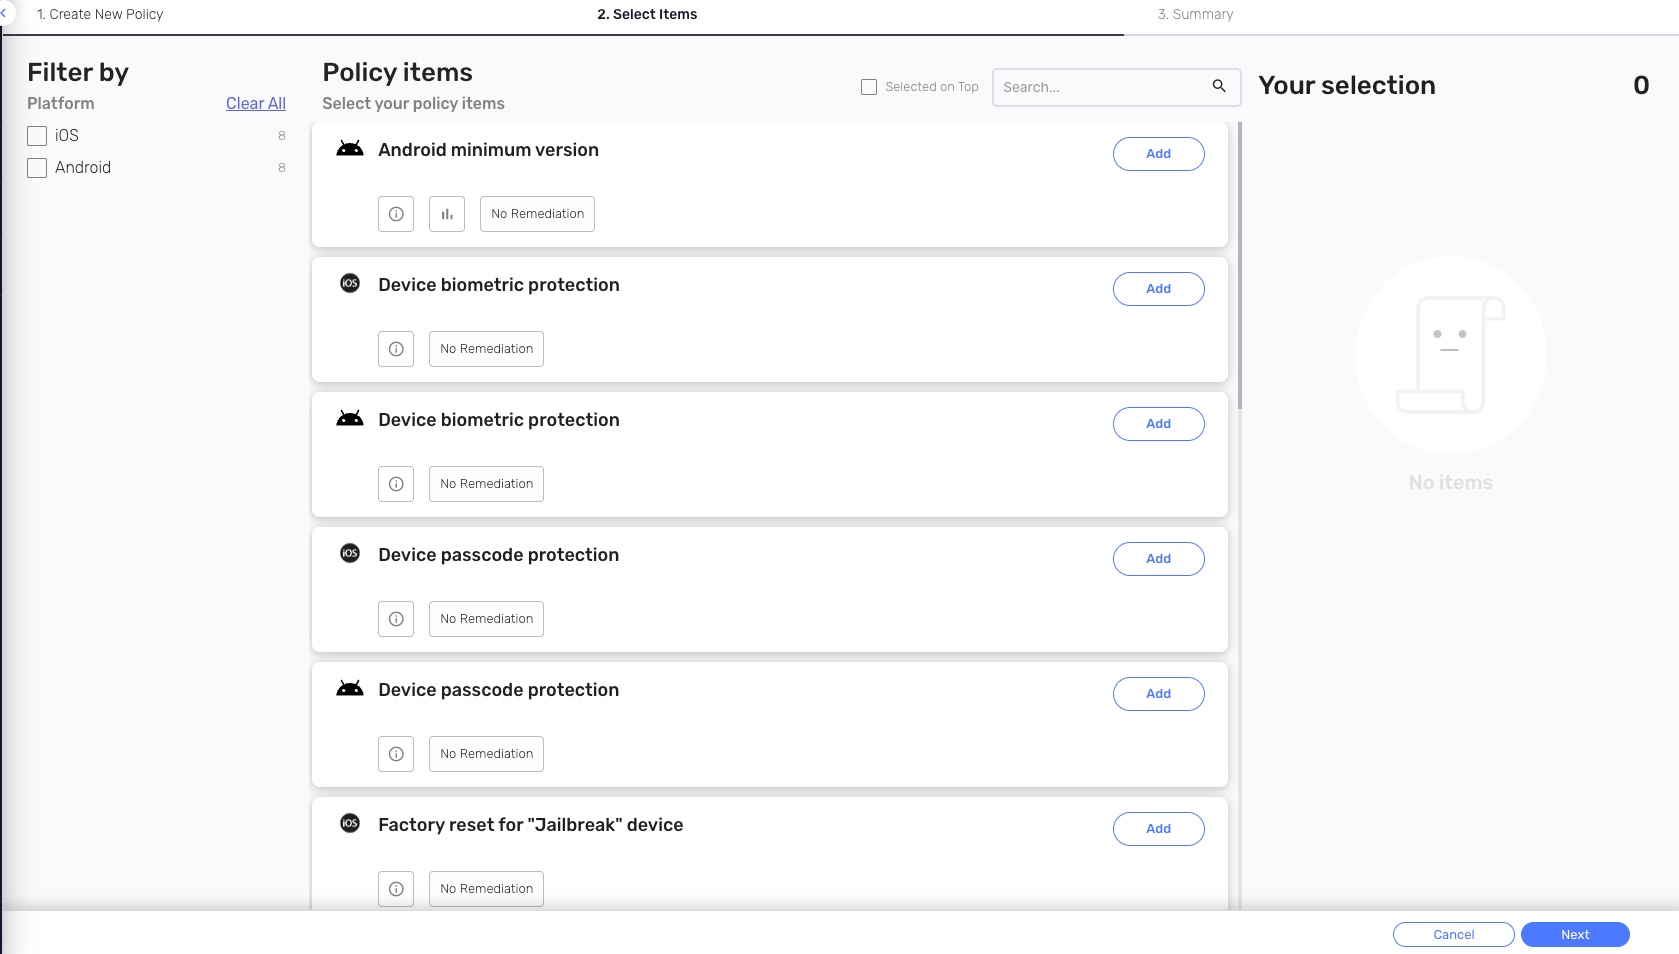Open No Remediation for Android minimum version
This screenshot has width=1679, height=954.
click(x=537, y=214)
